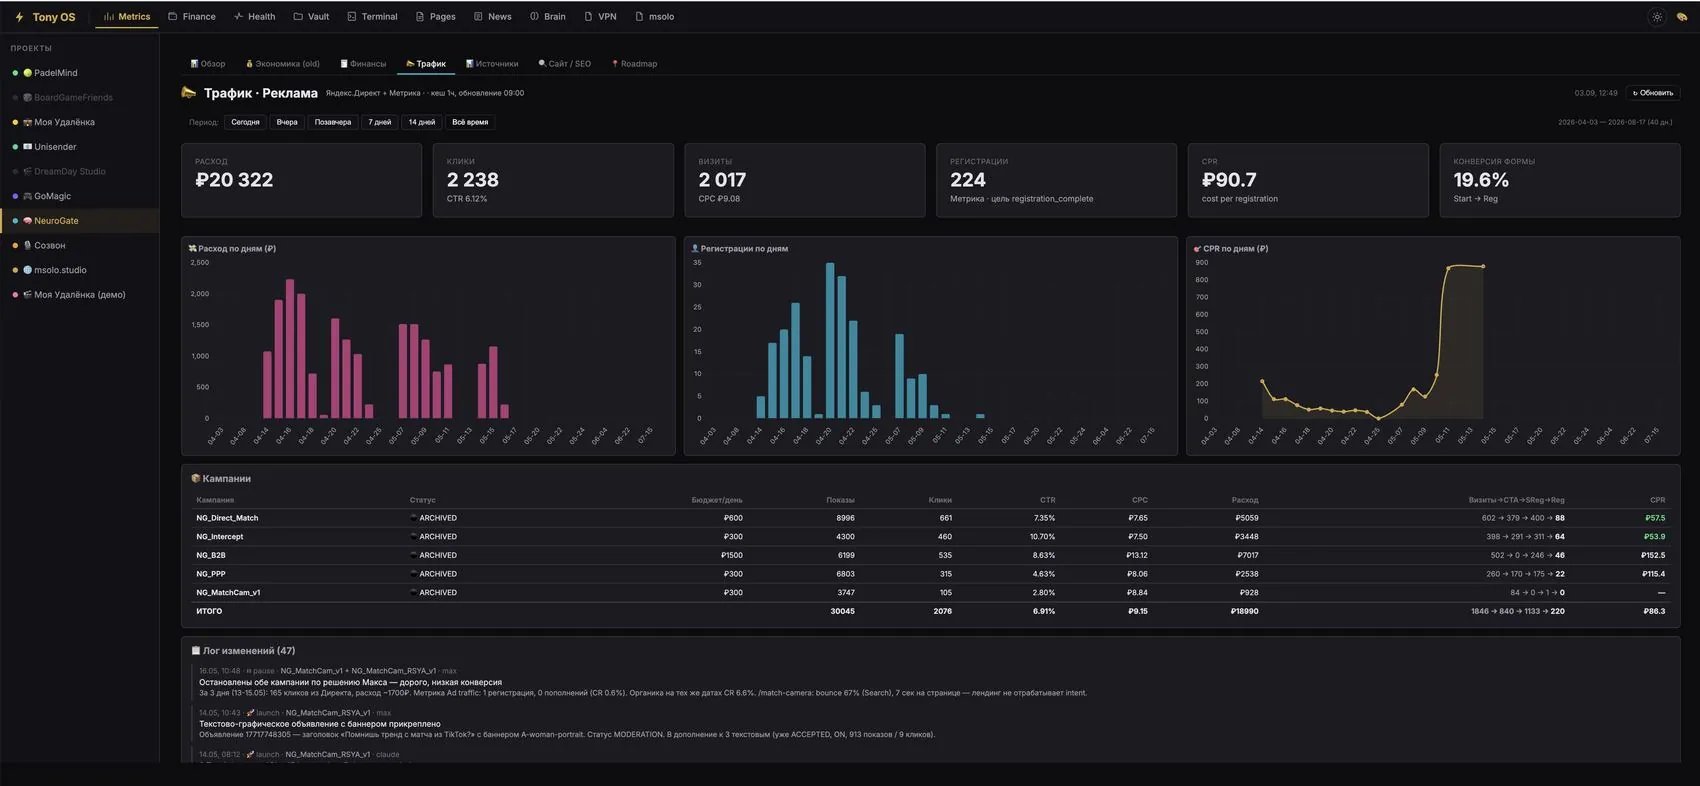Click the Tony OS lightning logo
Image resolution: width=1700 pixels, height=786 pixels.
click(19, 17)
